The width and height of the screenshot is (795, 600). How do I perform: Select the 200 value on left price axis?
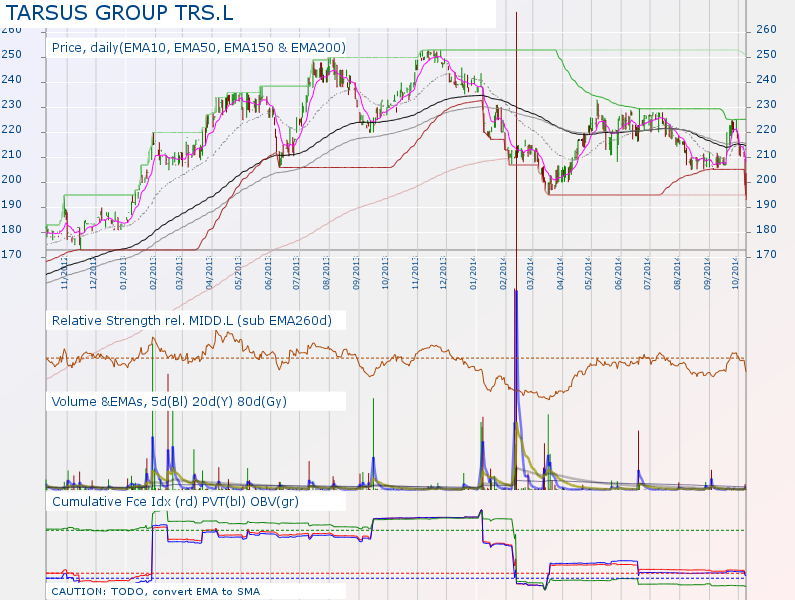click(x=11, y=180)
